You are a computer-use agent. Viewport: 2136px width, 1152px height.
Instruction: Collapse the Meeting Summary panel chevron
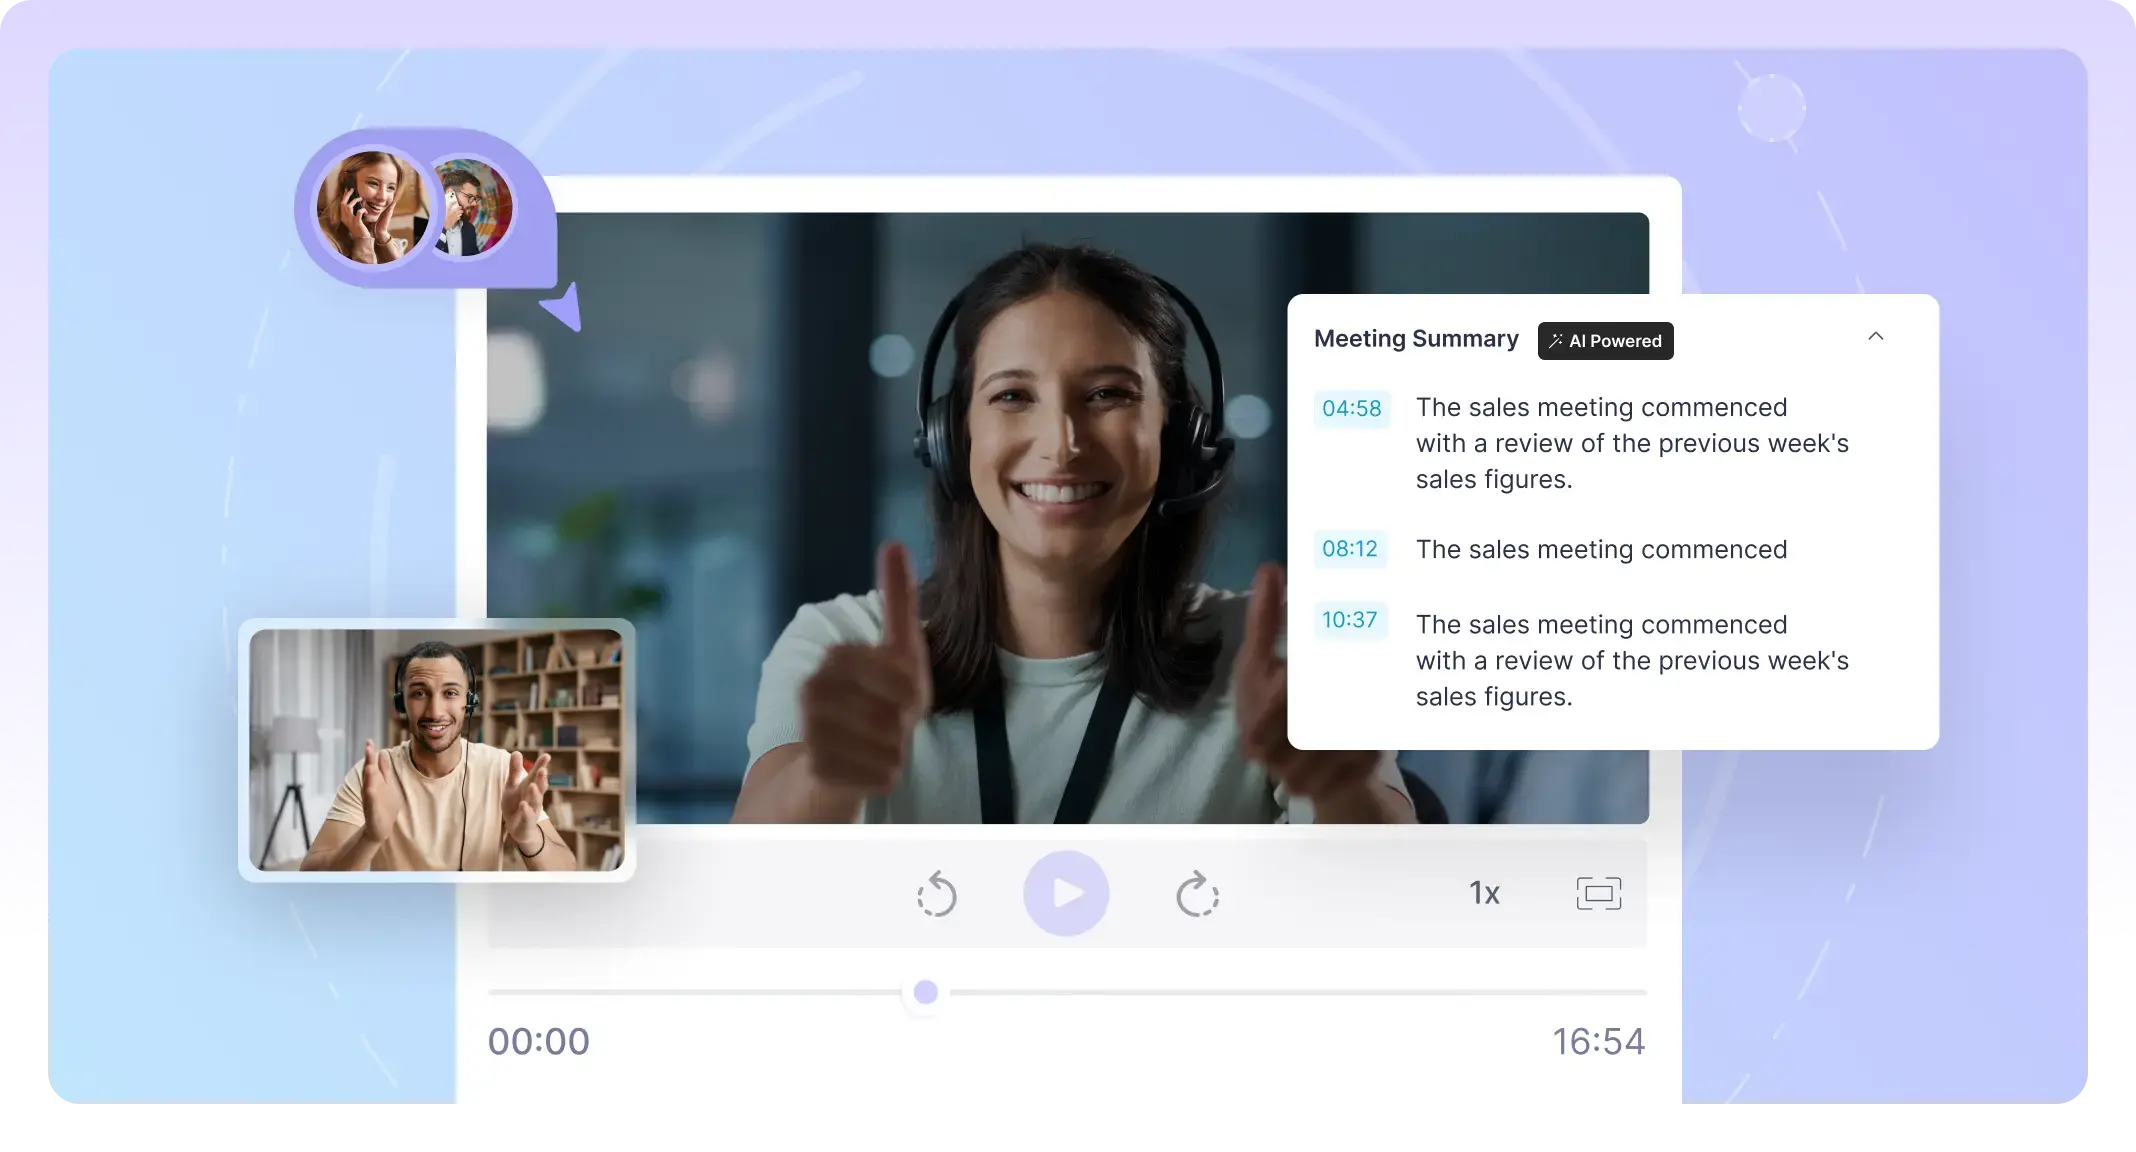click(1876, 337)
